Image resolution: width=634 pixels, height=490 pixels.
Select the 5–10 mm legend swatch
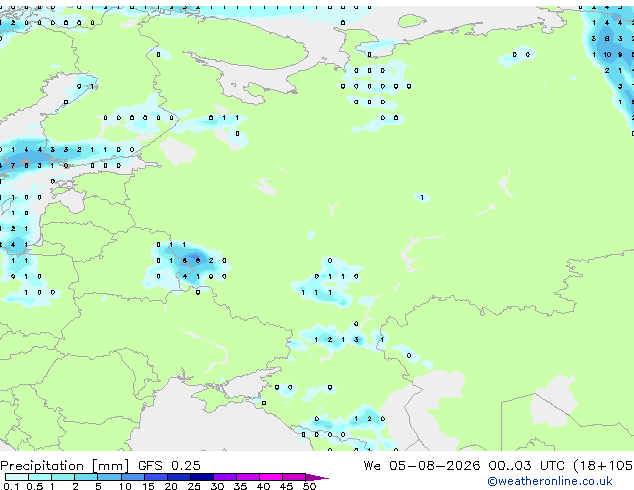click(109, 477)
